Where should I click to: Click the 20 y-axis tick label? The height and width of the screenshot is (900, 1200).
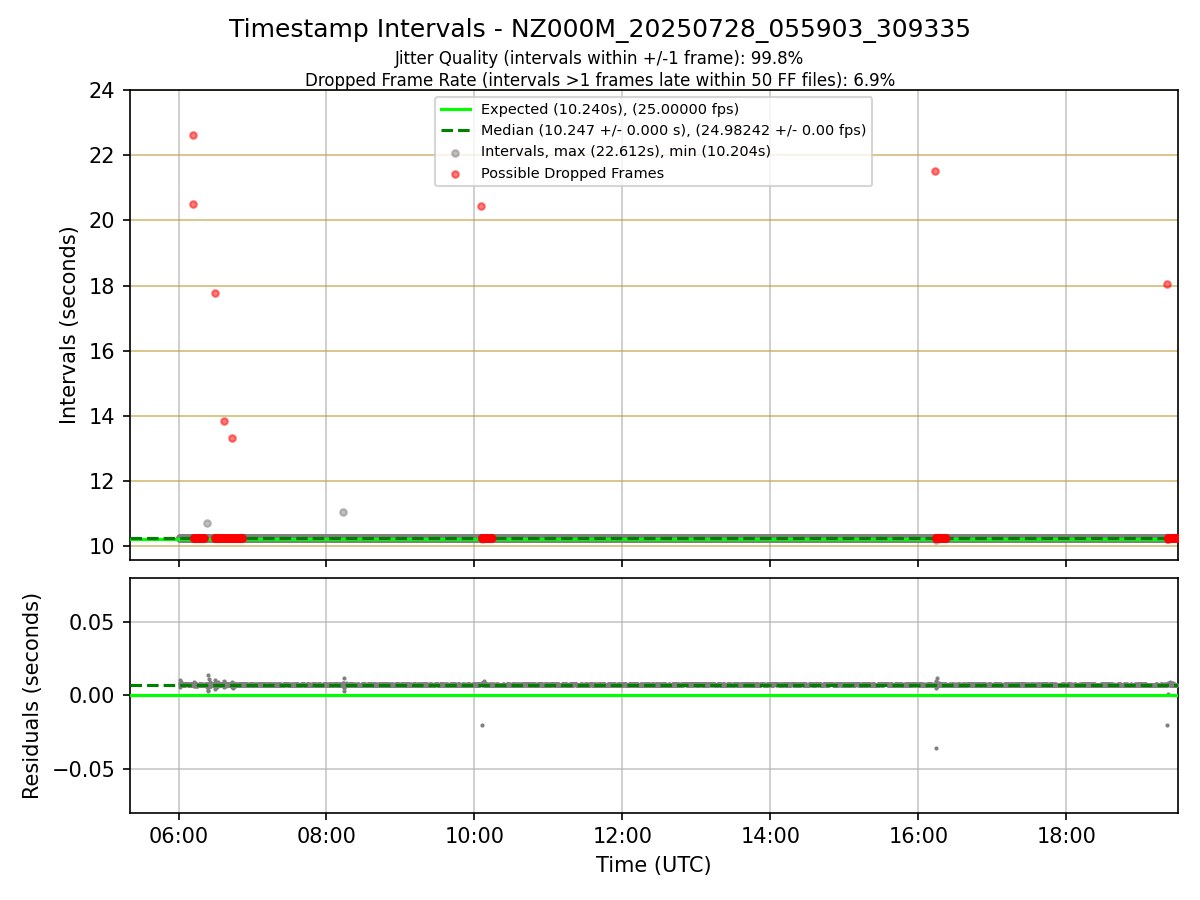pos(102,220)
